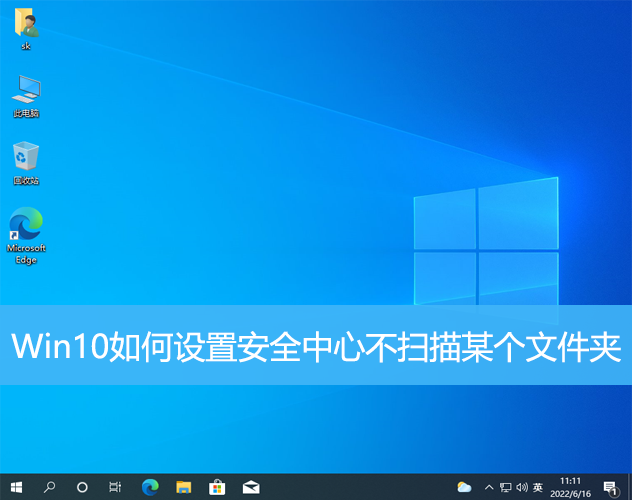632x500 pixels.
Task: Open the Action Center notifications icon
Action: (x=610, y=487)
